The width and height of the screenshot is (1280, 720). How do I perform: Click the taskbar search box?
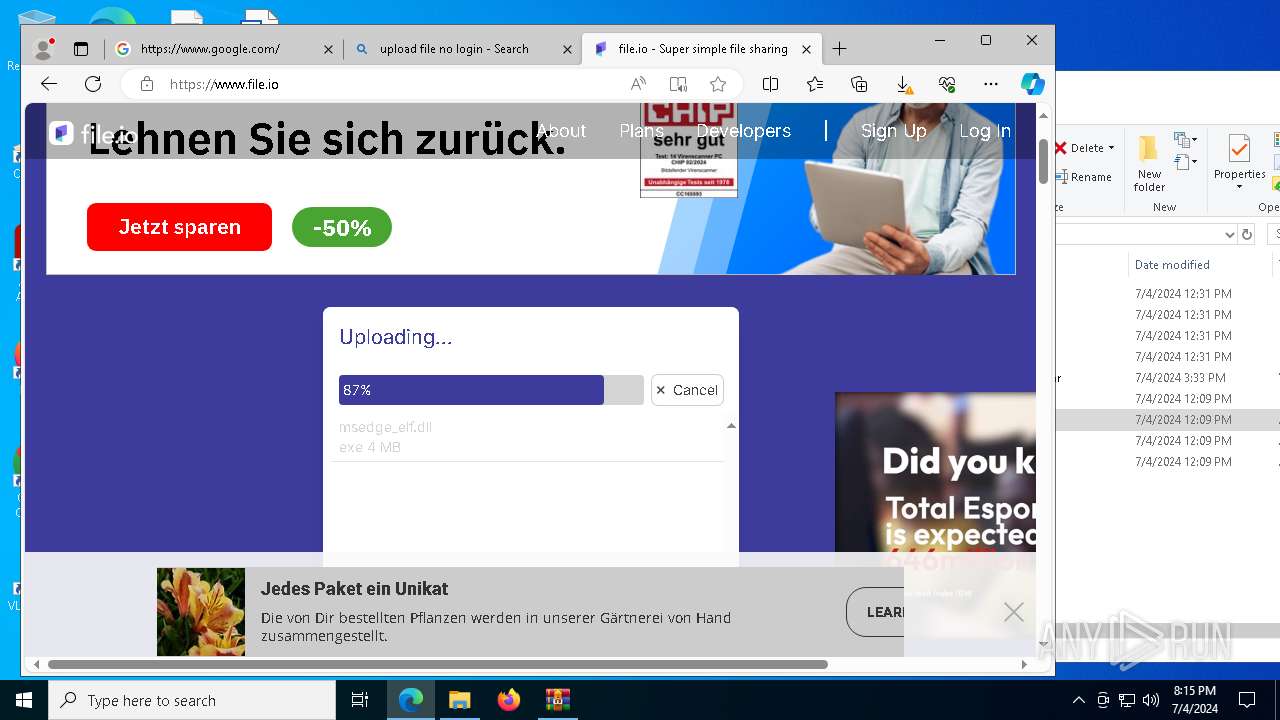(192, 700)
